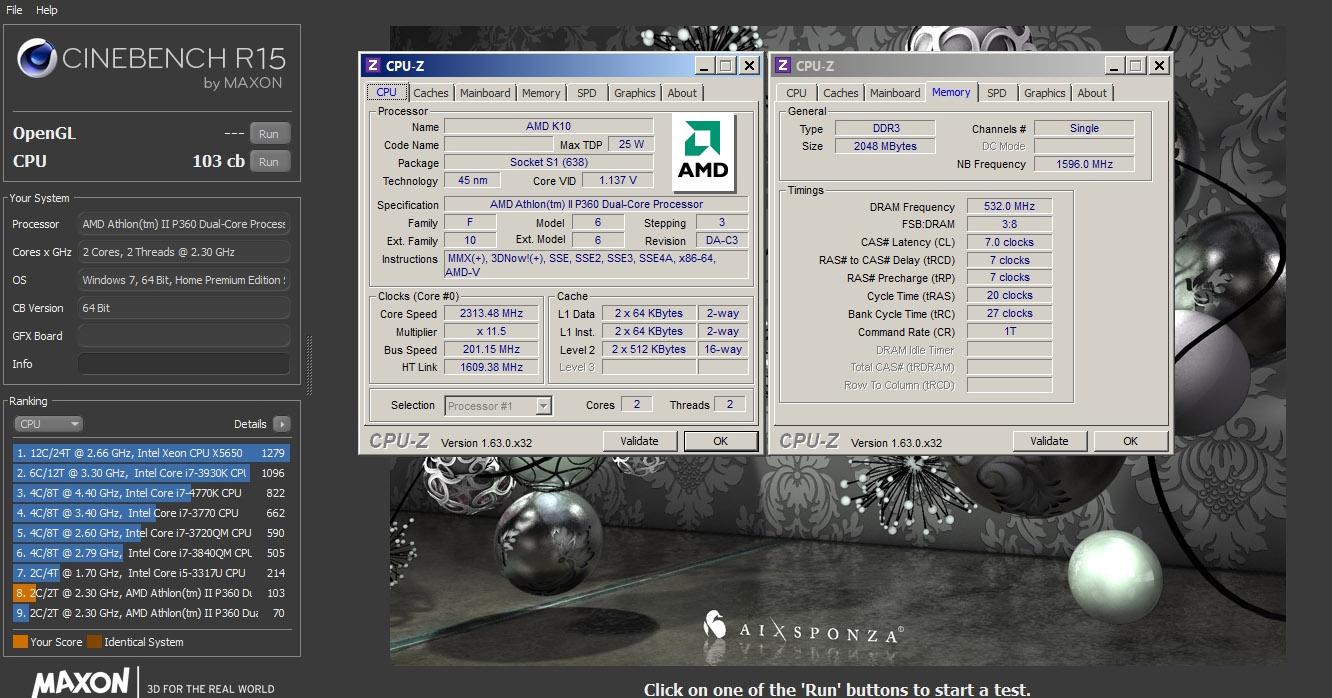Screen dimensions: 1332x698
Task: Close the right CPU-Z window
Action: (x=1159, y=65)
